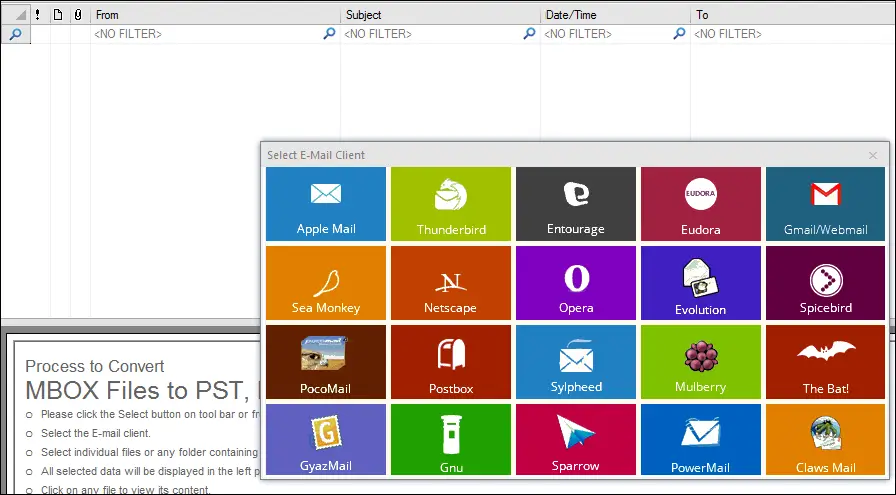
Task: Pick the Netscape client tile
Action: coord(451,283)
